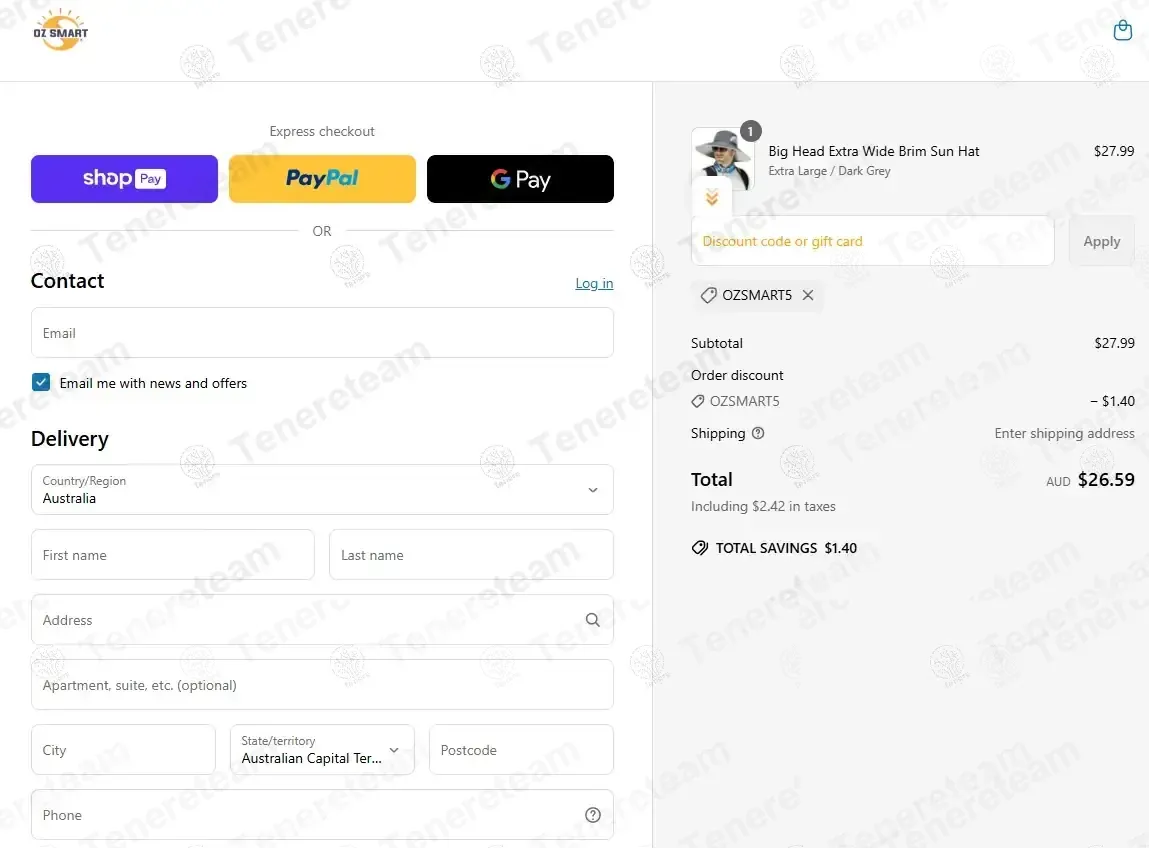Pay with Shop Pay express checkout

[124, 179]
